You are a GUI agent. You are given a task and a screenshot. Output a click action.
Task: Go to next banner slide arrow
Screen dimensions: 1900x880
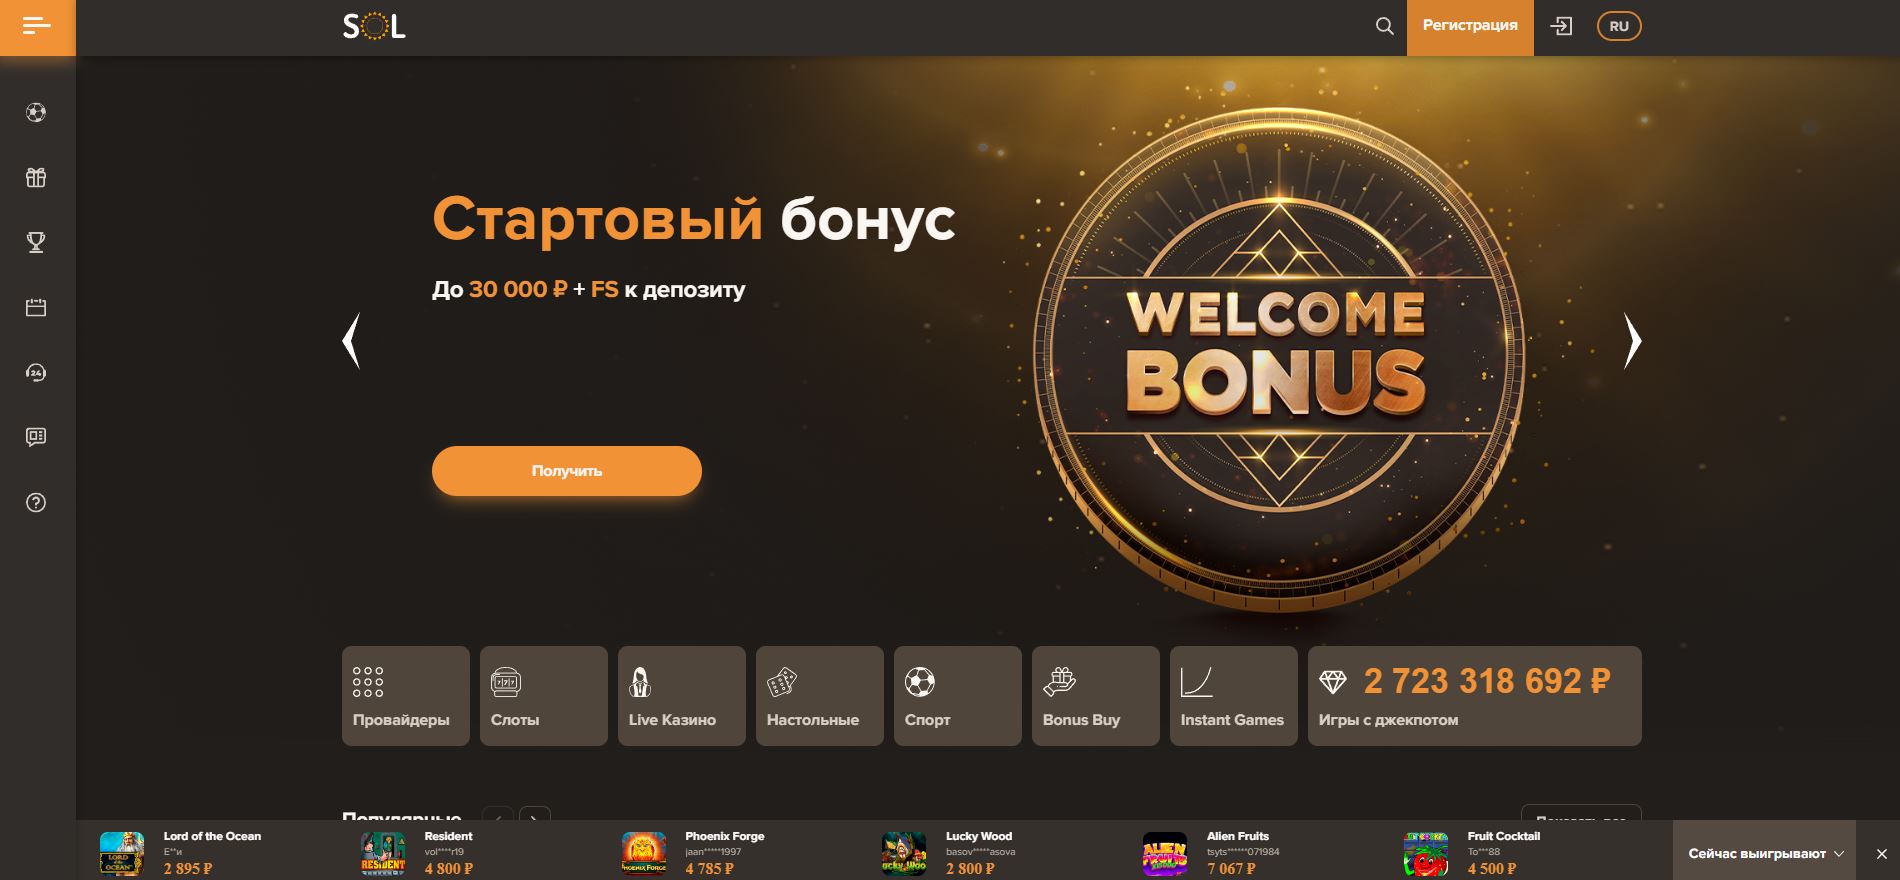pyautogui.click(x=1632, y=341)
